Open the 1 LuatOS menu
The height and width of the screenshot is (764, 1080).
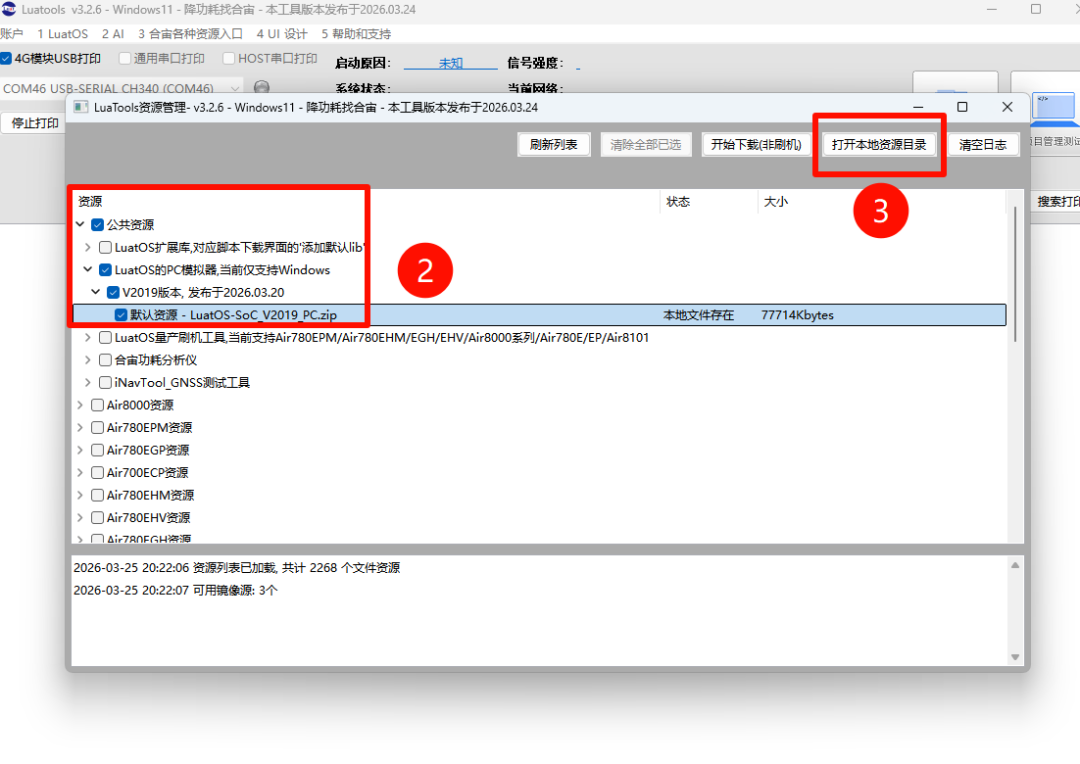[x=63, y=34]
